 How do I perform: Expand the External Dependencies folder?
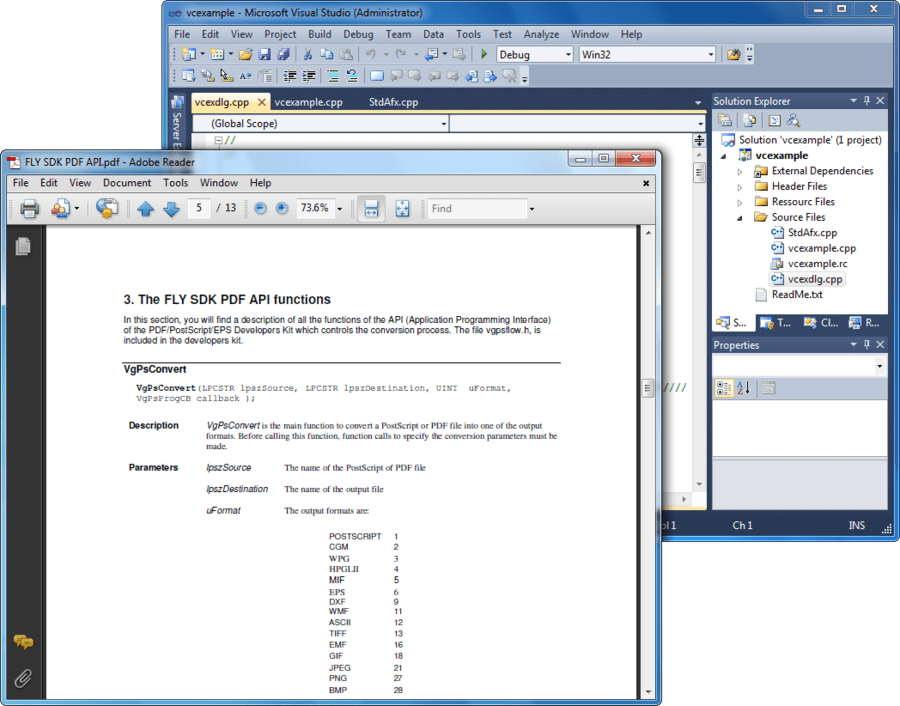coord(740,171)
